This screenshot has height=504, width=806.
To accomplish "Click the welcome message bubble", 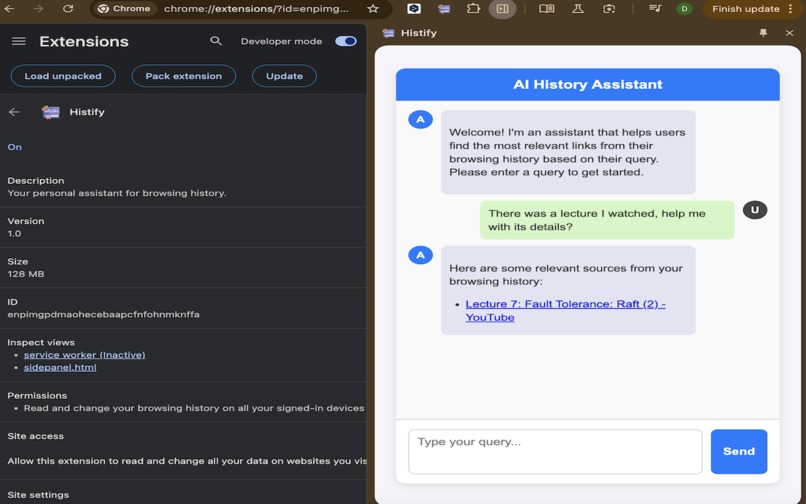I will click(x=568, y=152).
